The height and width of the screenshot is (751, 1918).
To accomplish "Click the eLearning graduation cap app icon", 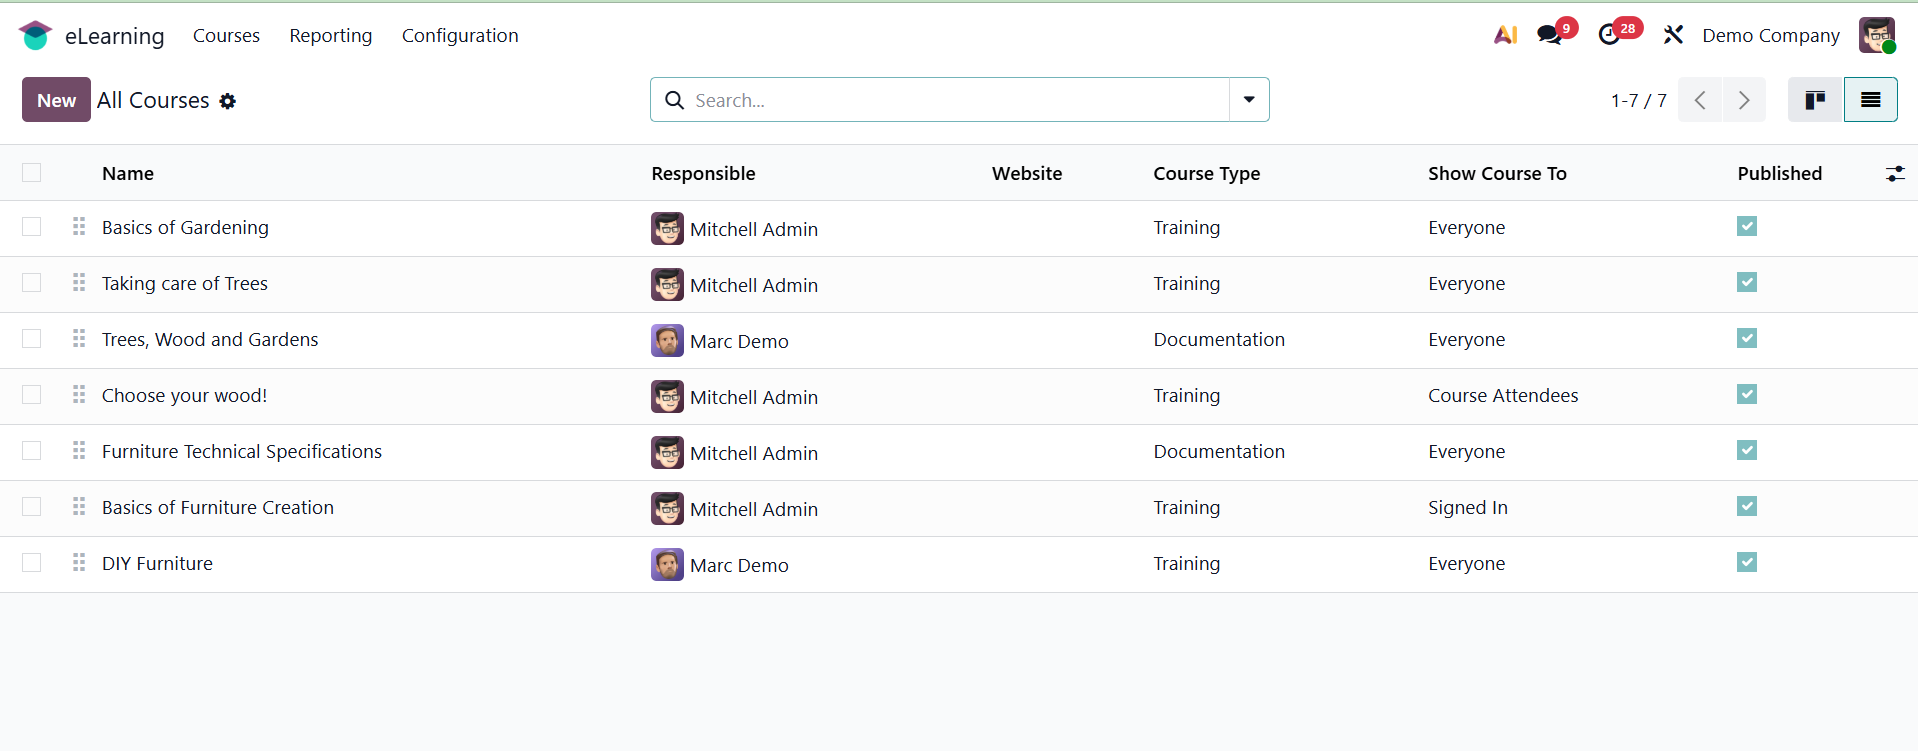I will point(35,36).
